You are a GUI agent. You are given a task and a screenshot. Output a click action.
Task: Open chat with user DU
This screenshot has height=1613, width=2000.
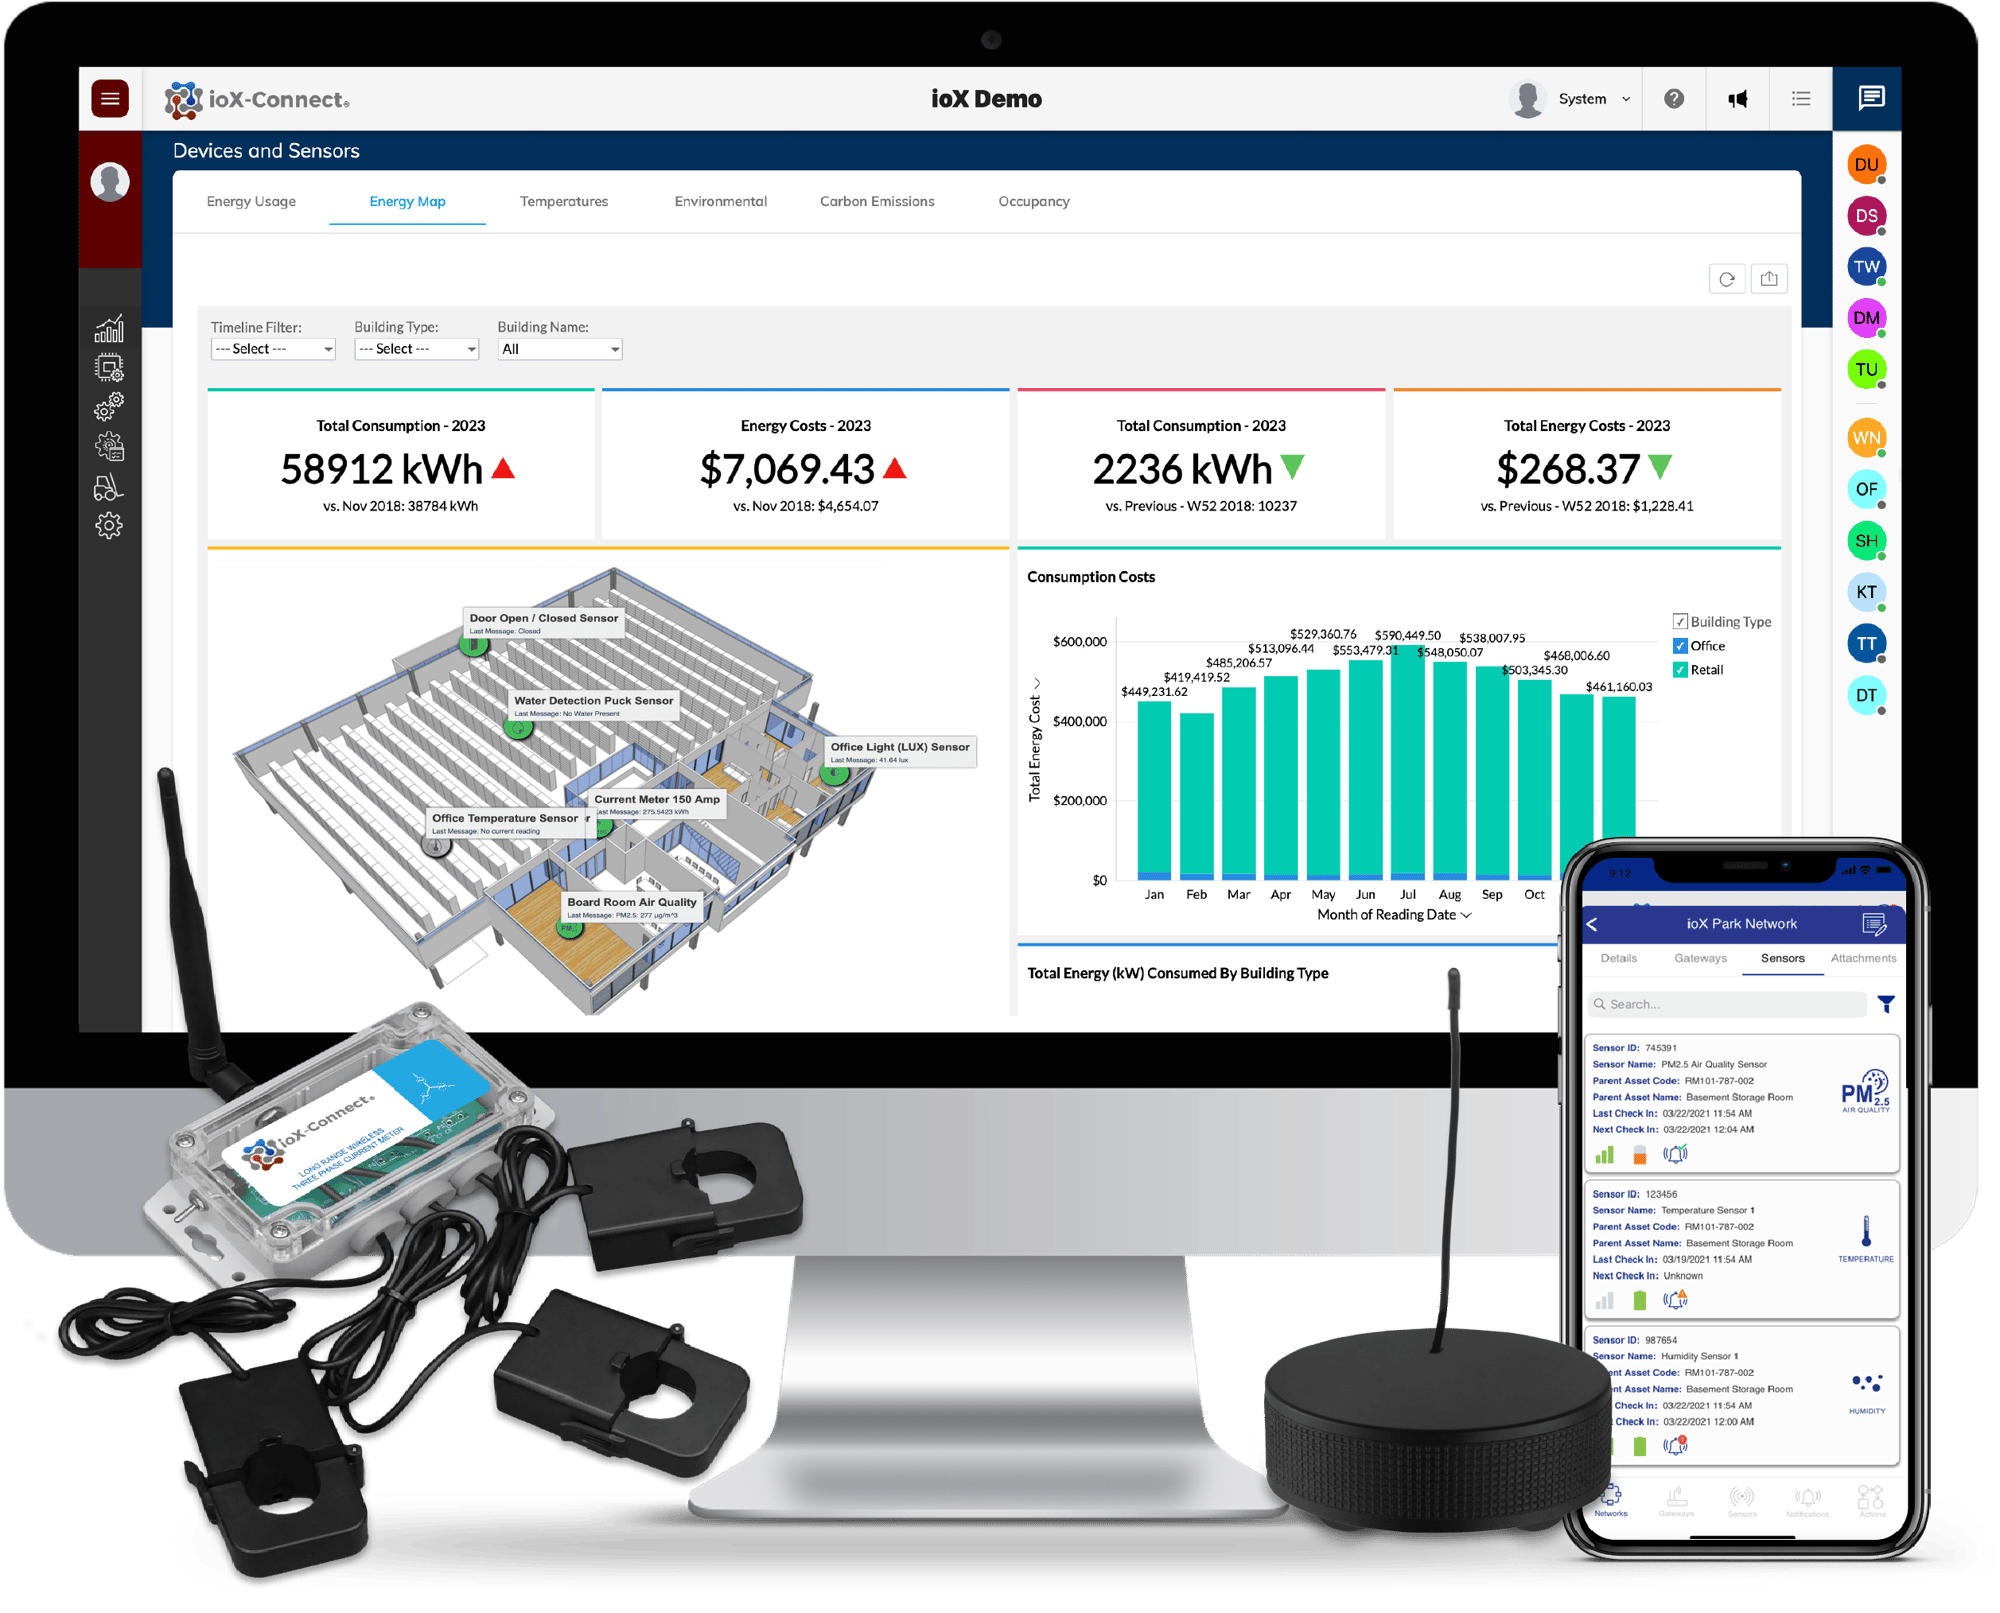click(x=1866, y=165)
